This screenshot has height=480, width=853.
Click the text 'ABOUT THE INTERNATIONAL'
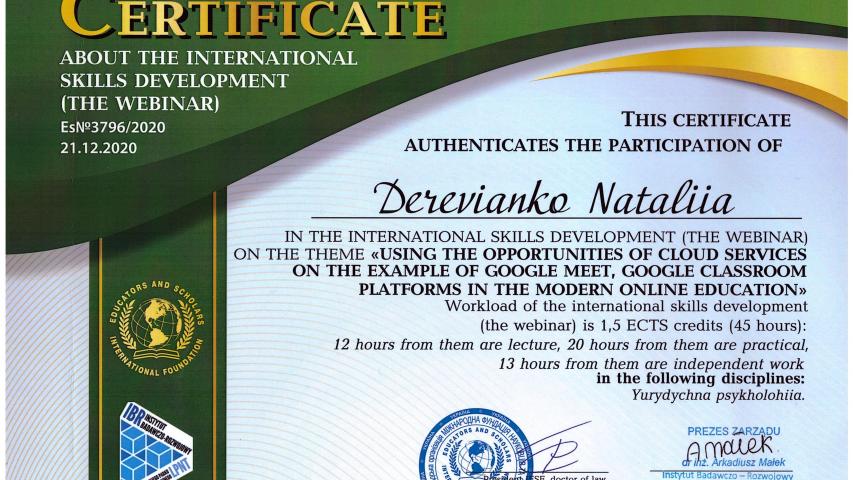(208, 58)
